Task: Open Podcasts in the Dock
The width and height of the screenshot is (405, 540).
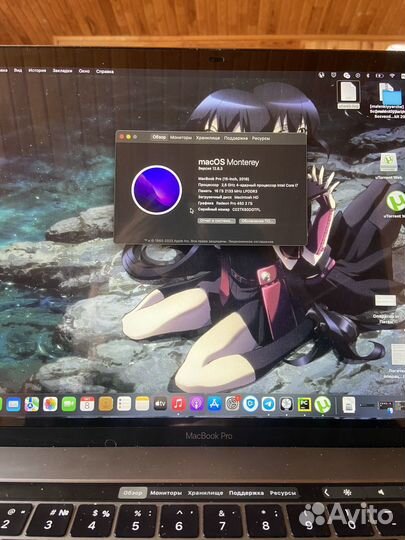Action: 197,404
